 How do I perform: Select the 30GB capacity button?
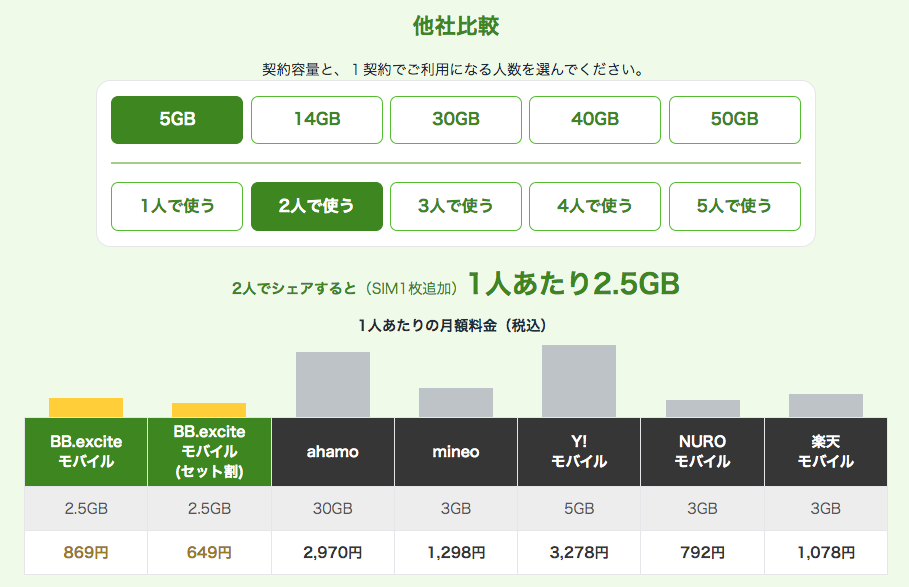coord(456,119)
